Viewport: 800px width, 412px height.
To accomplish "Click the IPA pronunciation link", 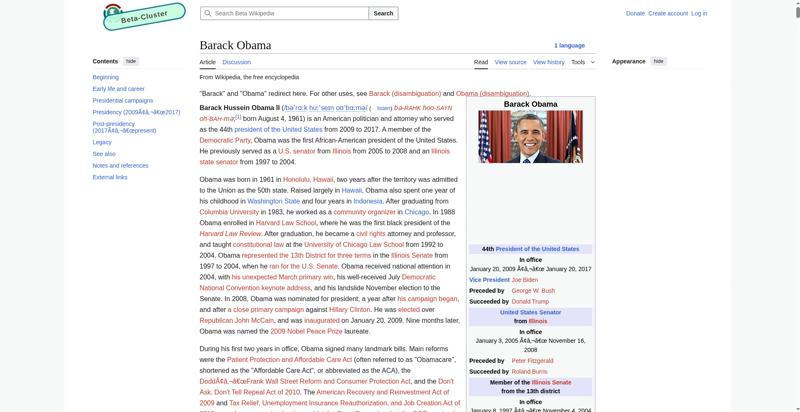I will (x=324, y=108).
